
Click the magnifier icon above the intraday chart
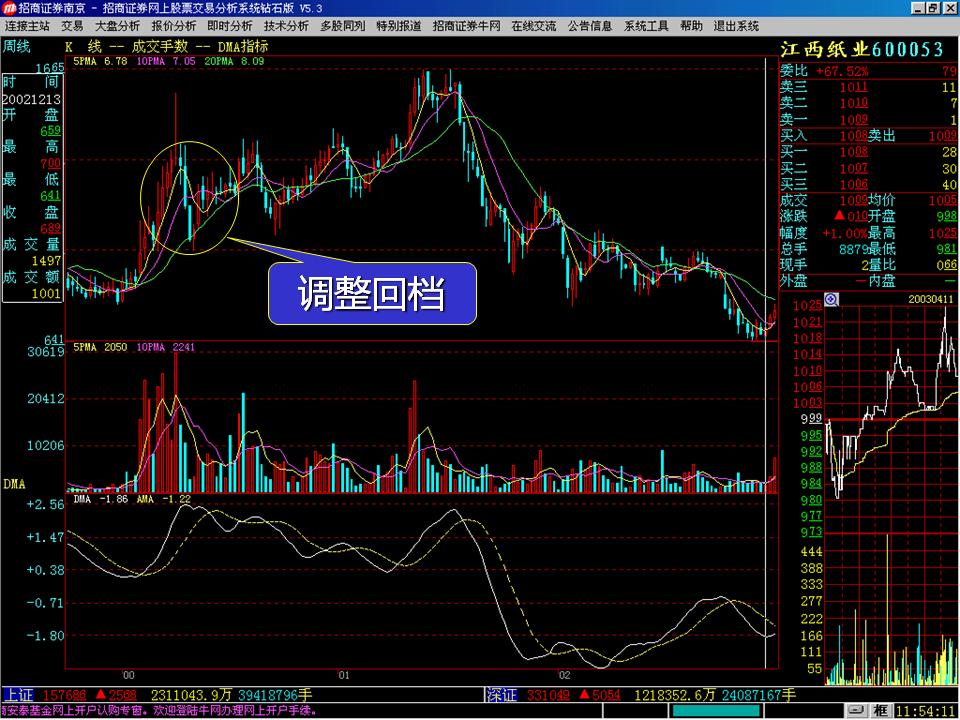click(x=831, y=299)
